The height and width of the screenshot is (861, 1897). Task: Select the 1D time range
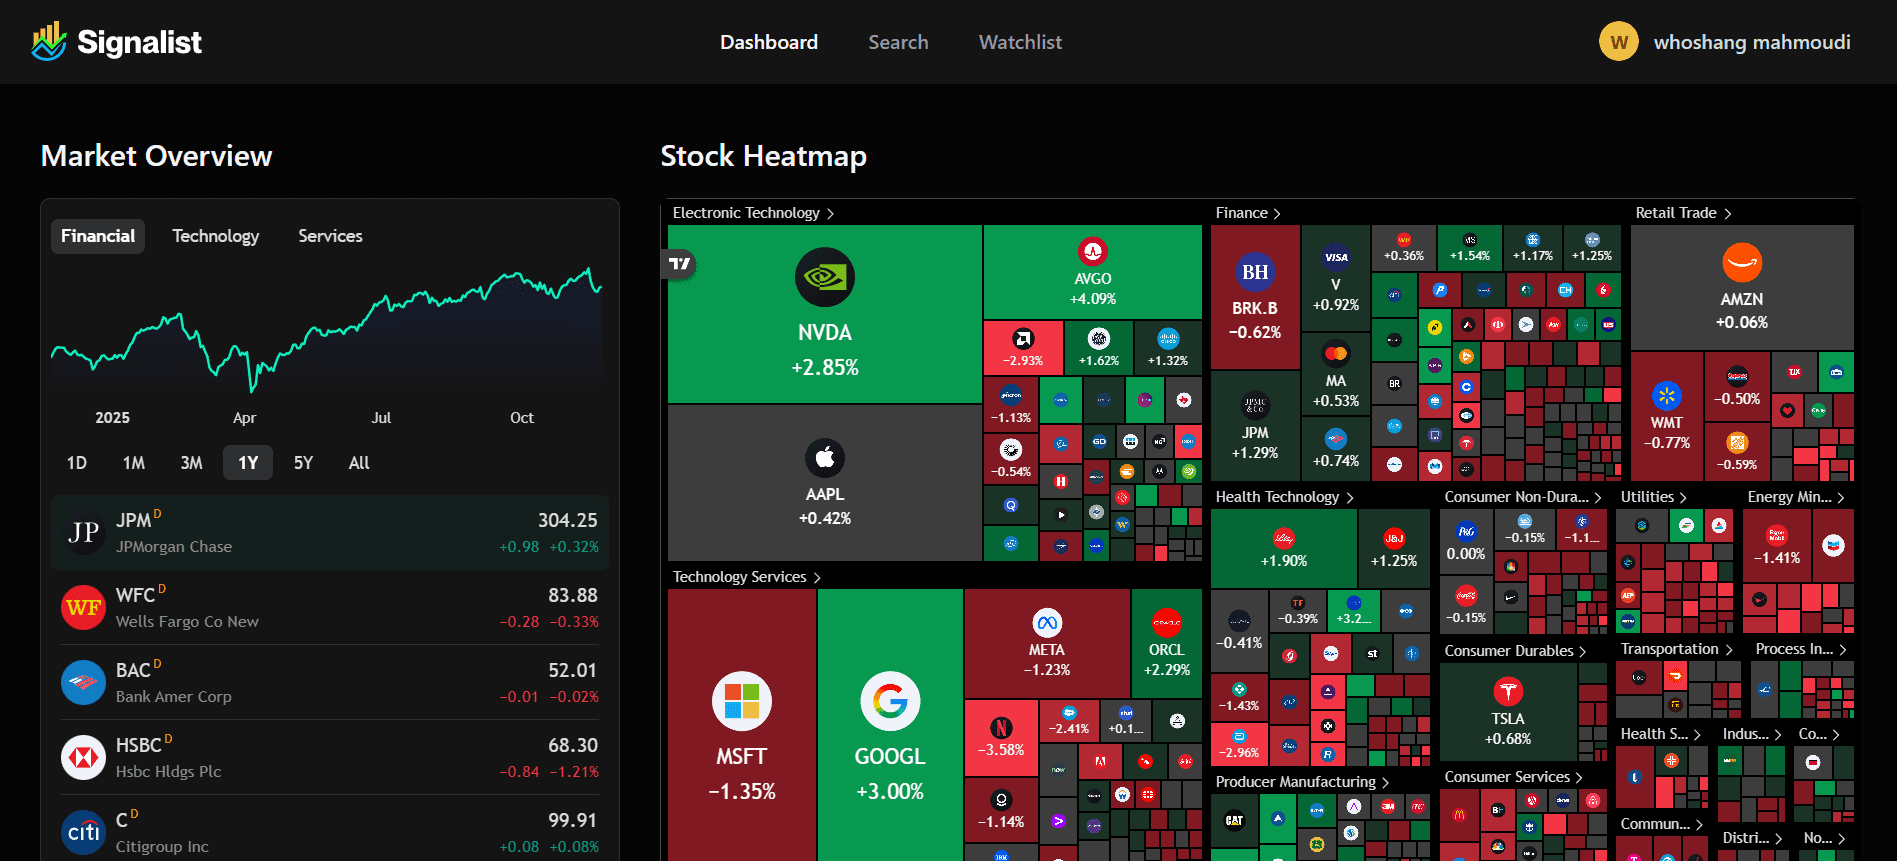click(x=77, y=463)
